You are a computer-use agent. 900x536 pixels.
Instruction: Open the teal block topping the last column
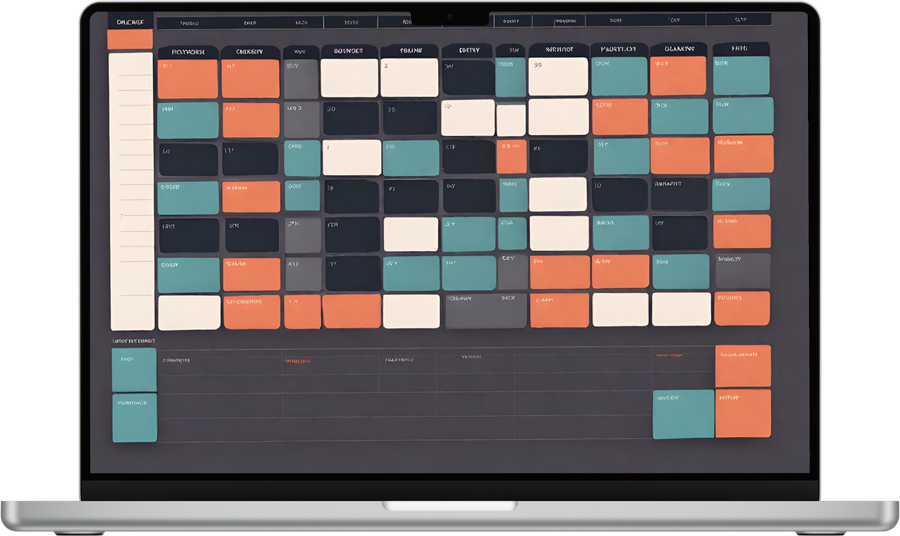741,76
